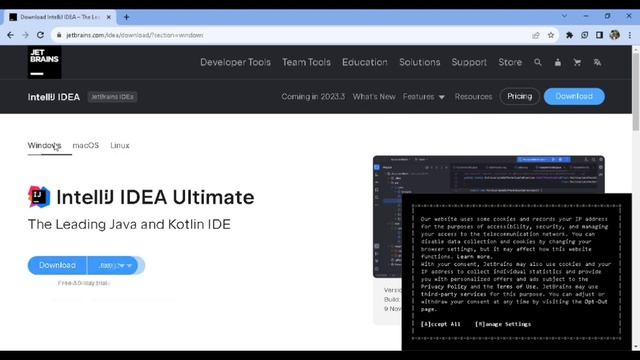
Task: Open Store menu
Action: [x=510, y=62]
